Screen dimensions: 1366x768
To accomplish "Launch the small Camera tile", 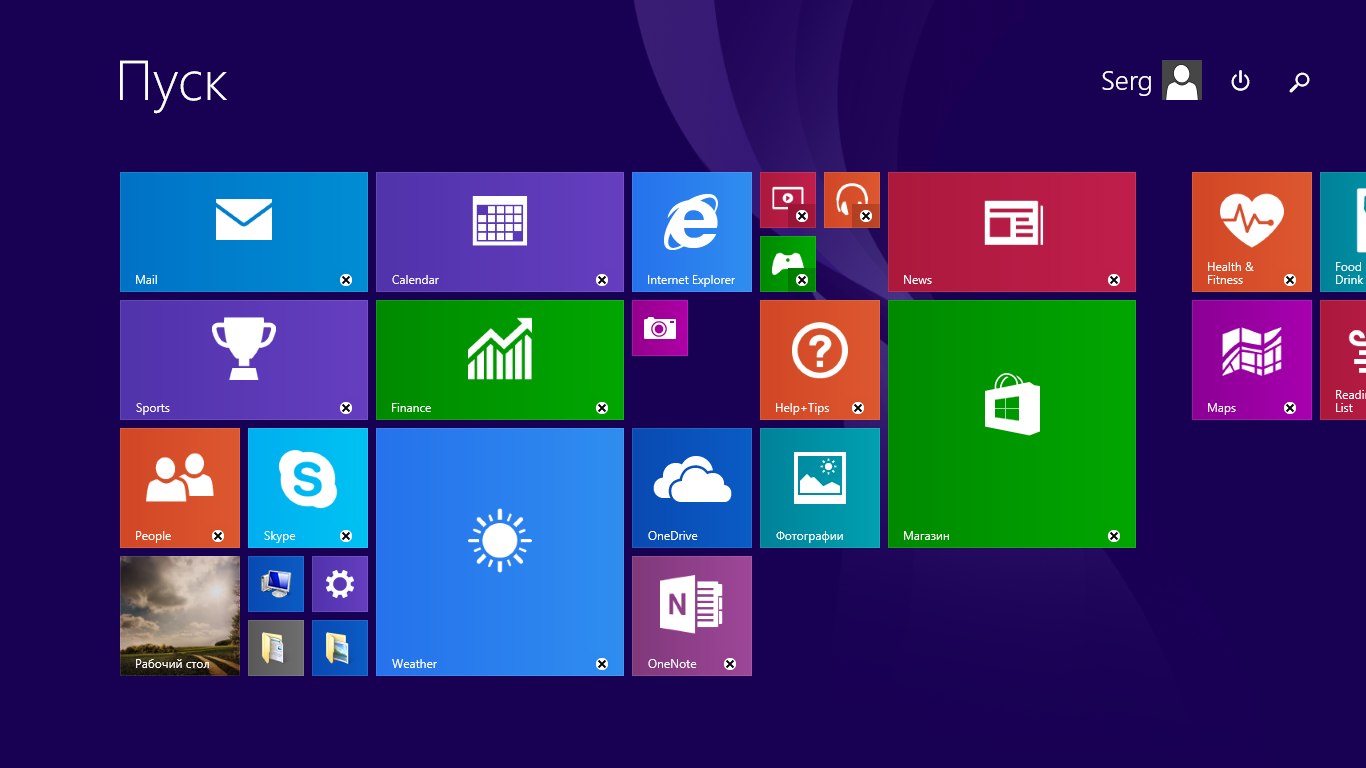I will tap(660, 328).
